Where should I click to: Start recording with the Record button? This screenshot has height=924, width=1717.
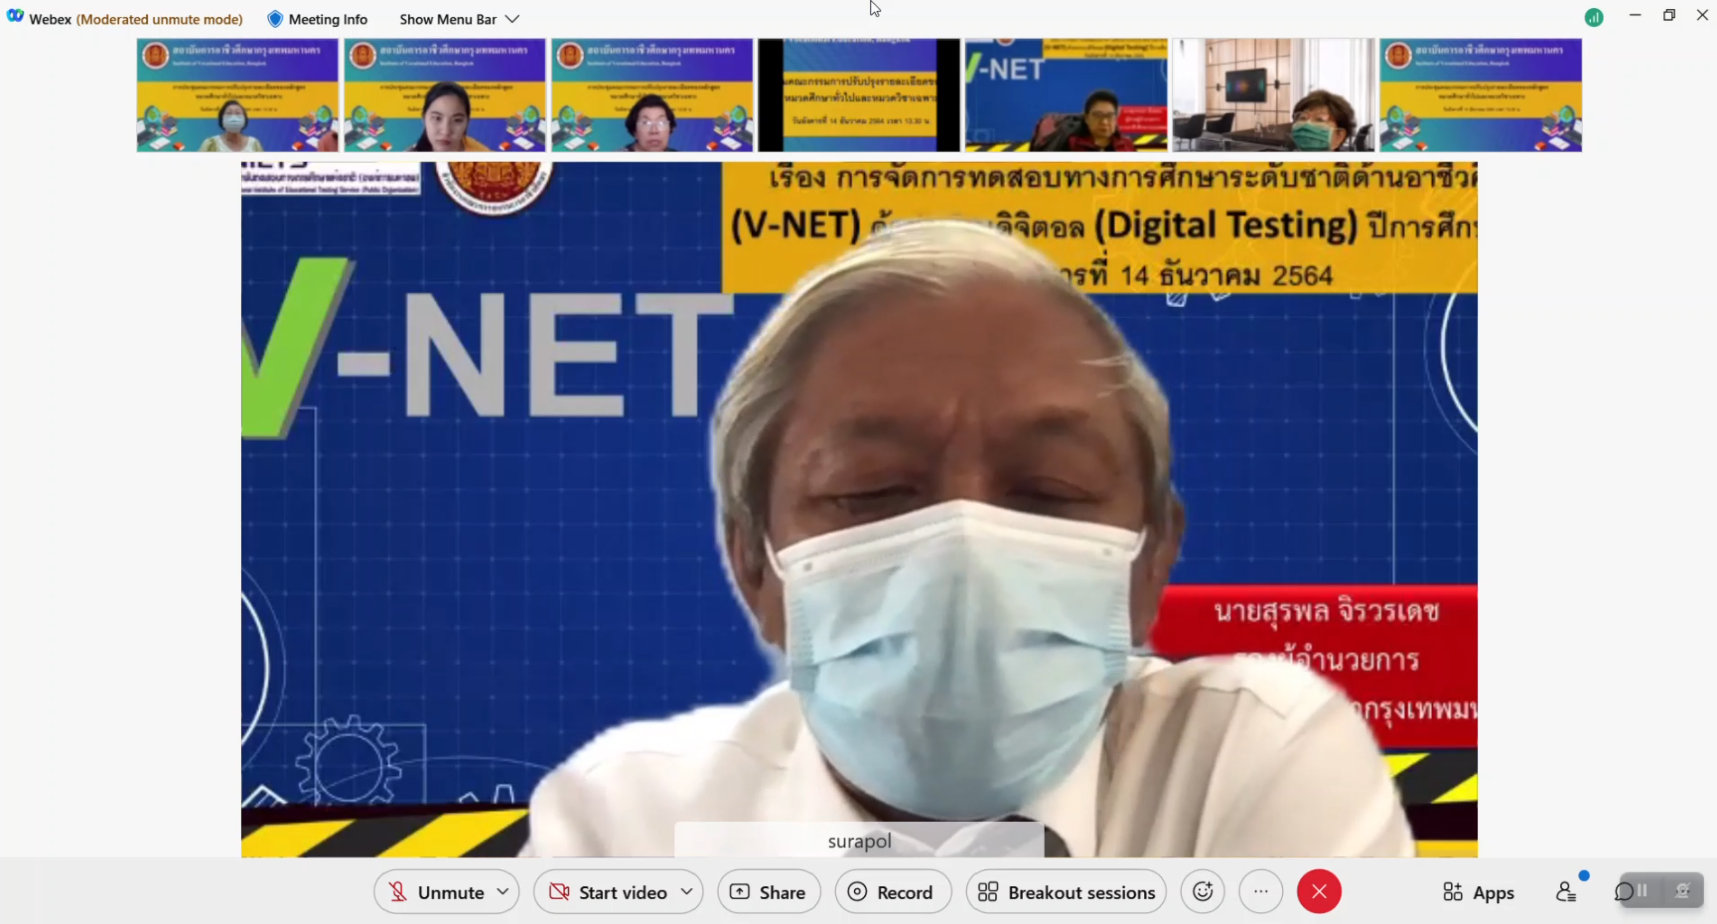pos(891,892)
